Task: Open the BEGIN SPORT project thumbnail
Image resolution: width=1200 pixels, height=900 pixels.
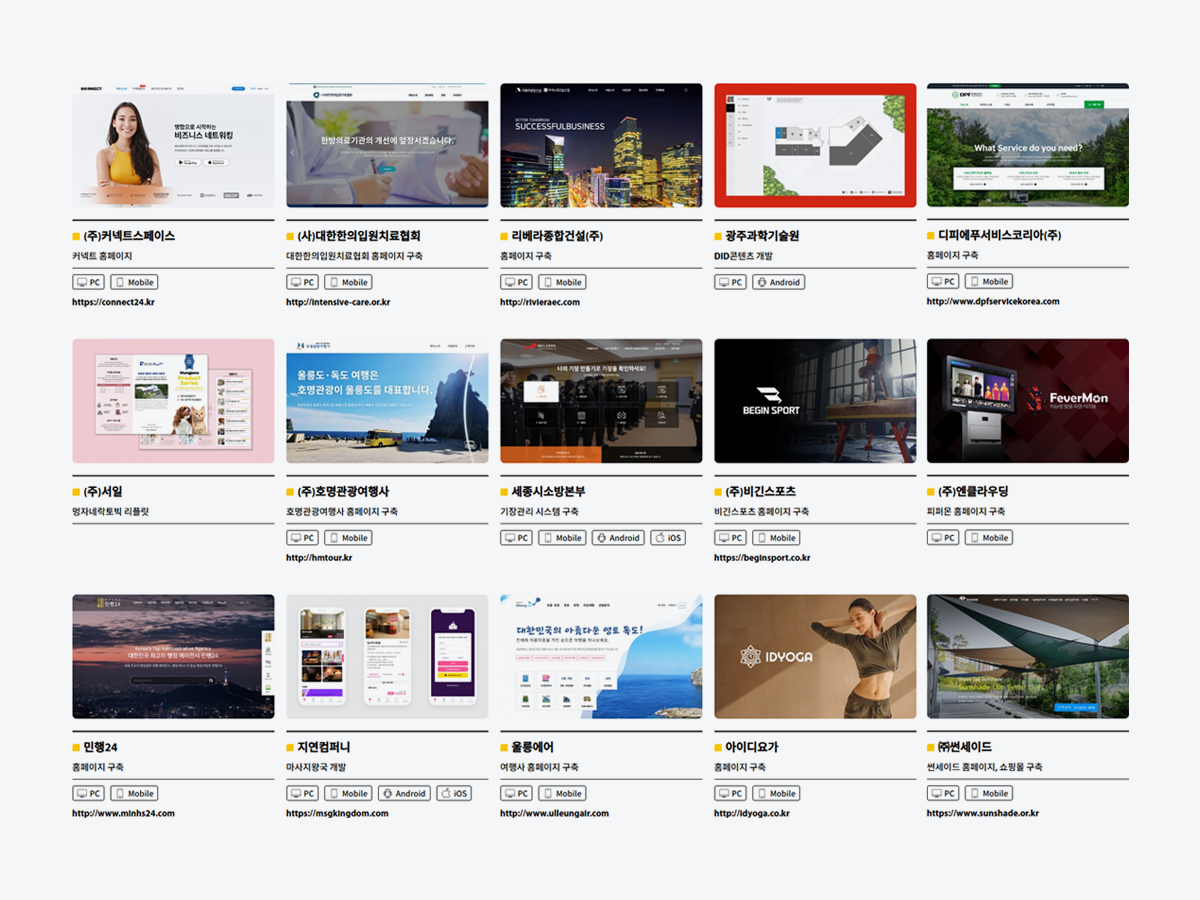Action: tap(815, 400)
